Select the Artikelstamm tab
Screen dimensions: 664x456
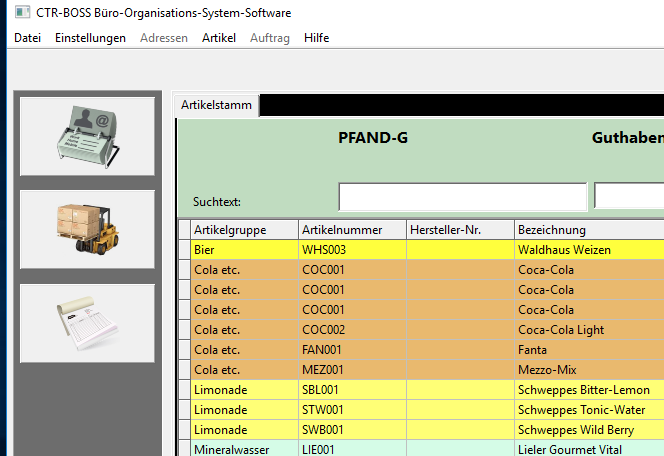point(216,105)
